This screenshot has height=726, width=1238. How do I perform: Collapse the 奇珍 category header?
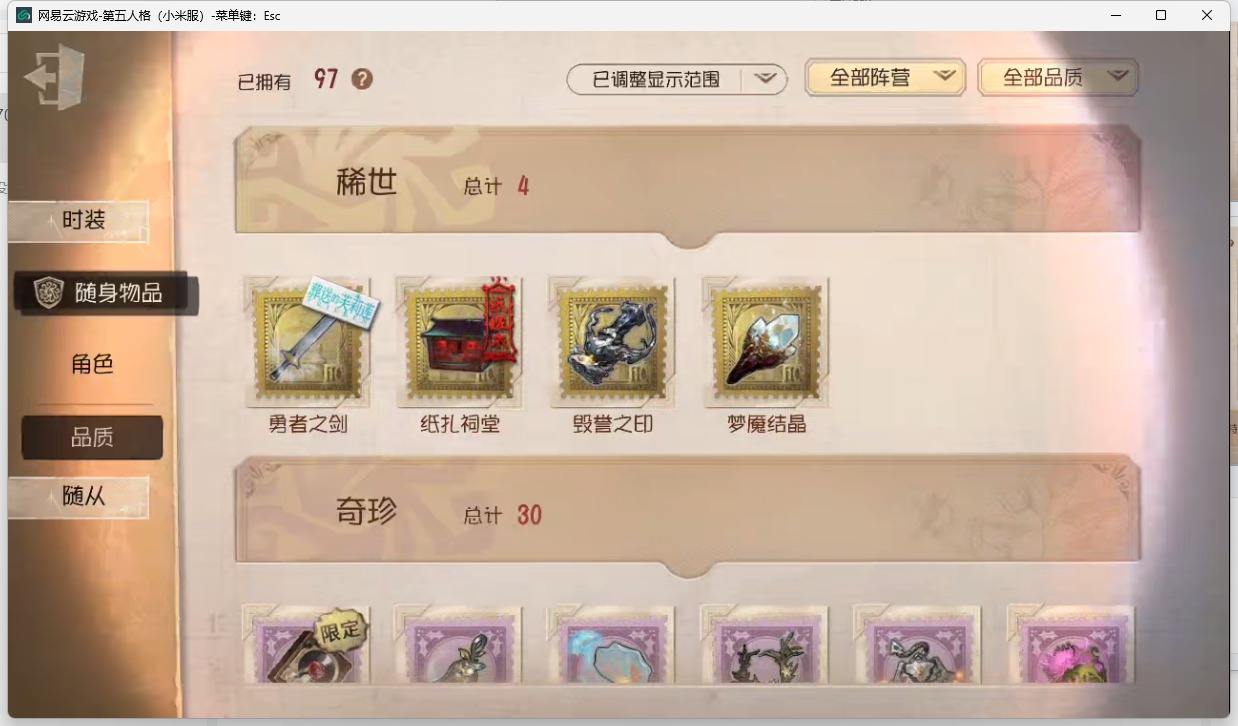[x=687, y=516]
